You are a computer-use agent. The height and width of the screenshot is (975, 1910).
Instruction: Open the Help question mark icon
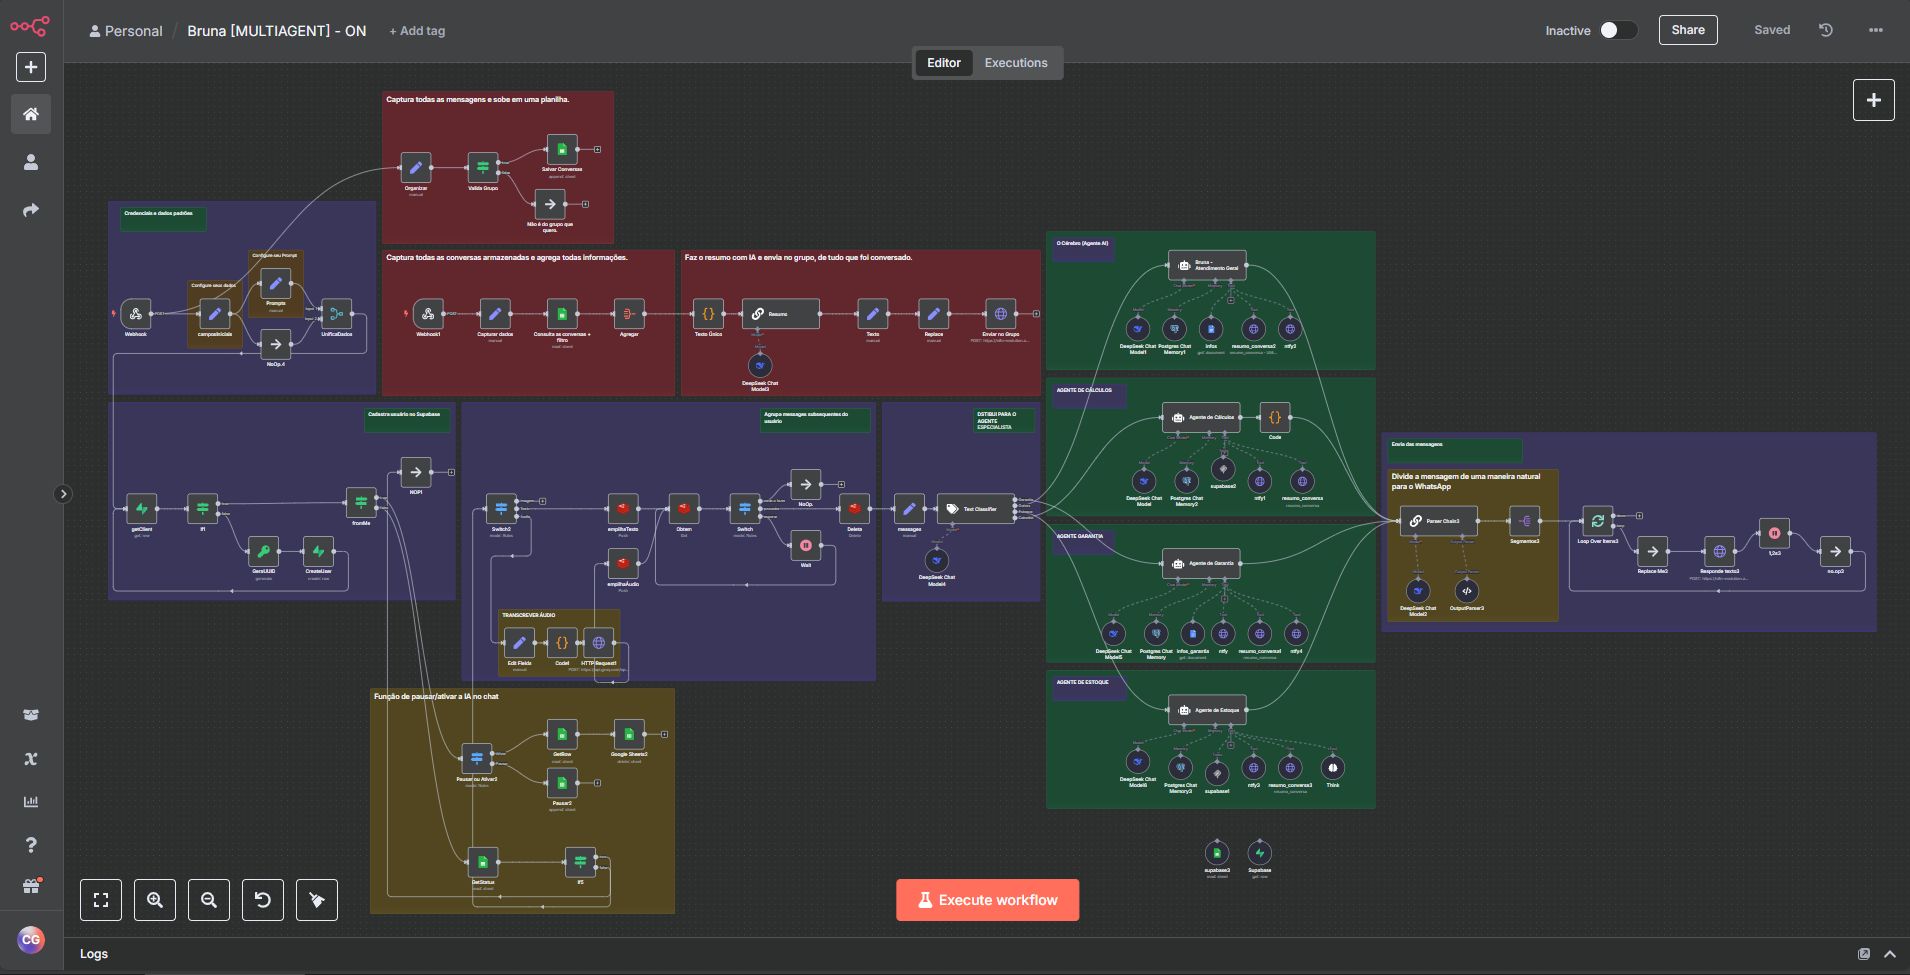[31, 845]
